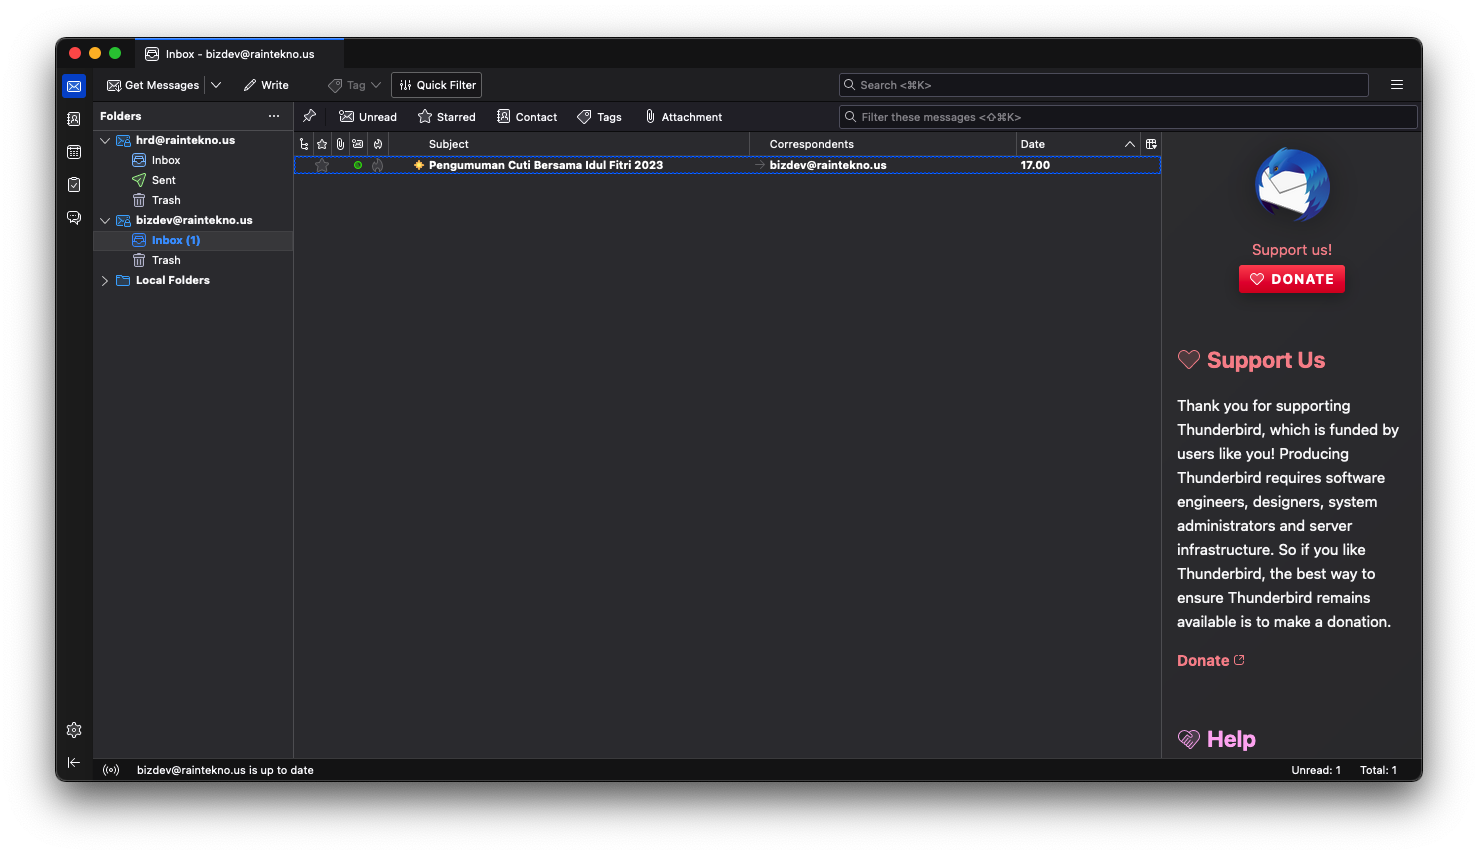Image resolution: width=1478 pixels, height=855 pixels.
Task: Click the red DONATE button
Action: (x=1291, y=279)
